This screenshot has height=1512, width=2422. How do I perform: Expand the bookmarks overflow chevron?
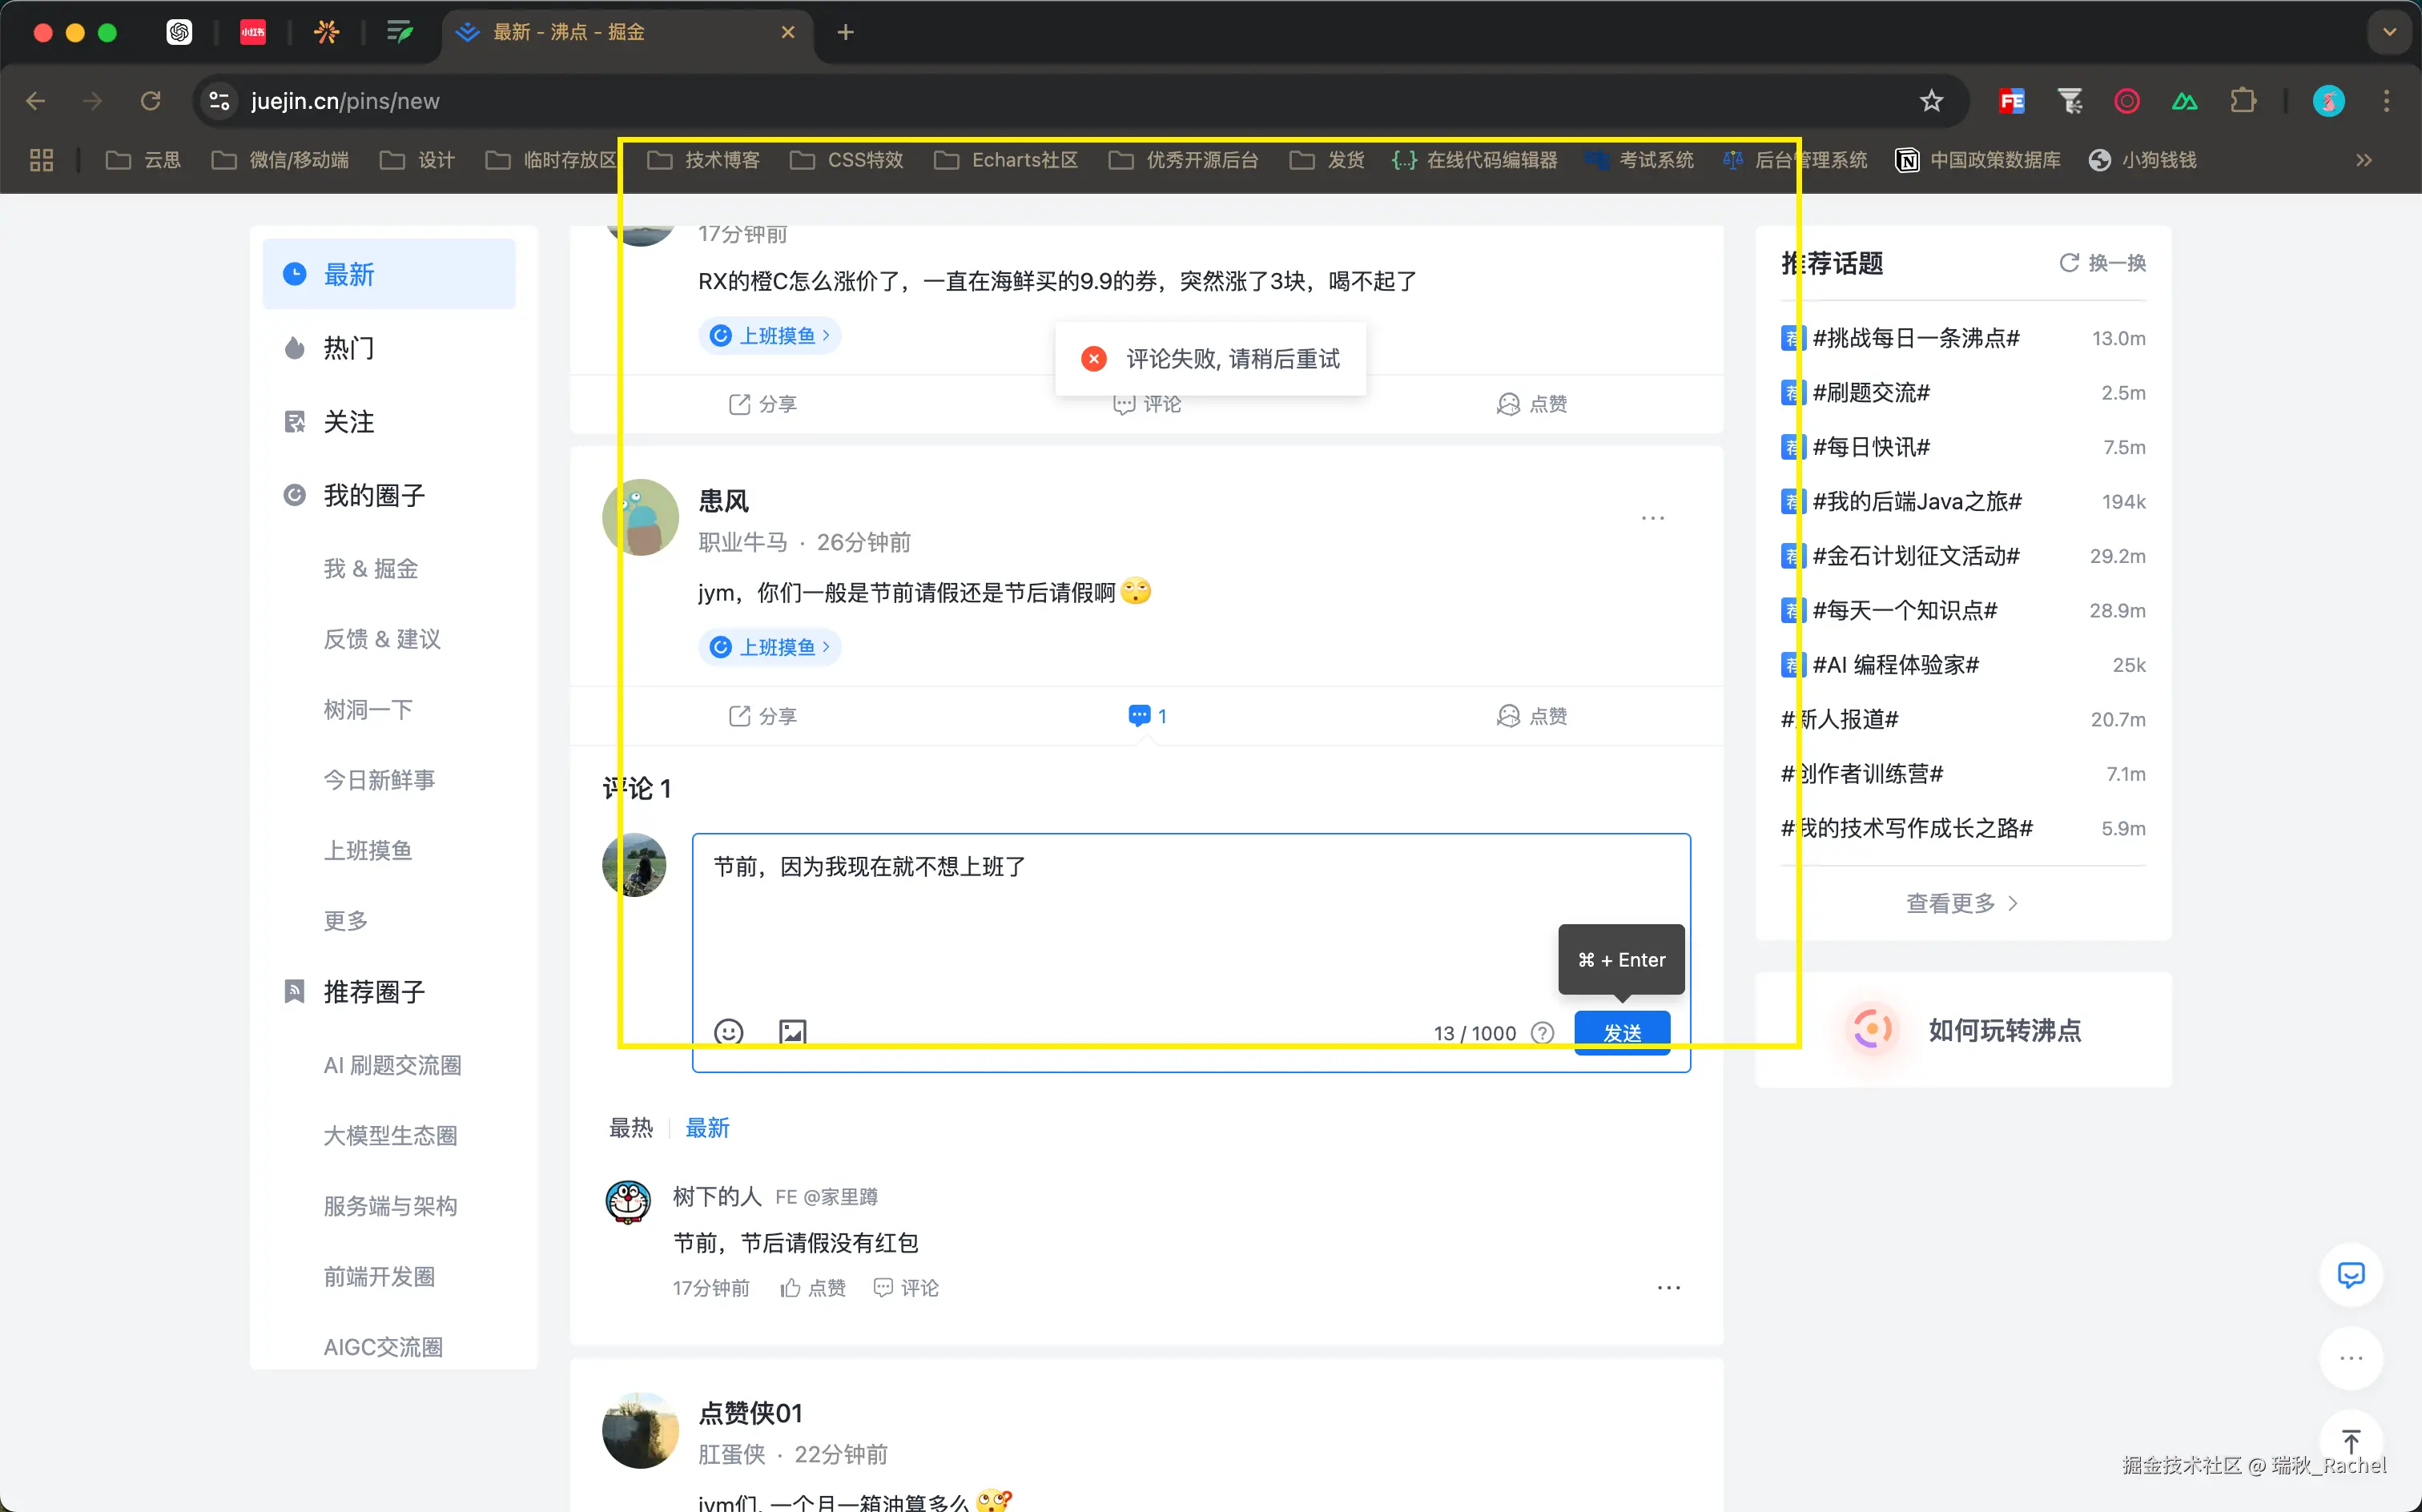pyautogui.click(x=2364, y=160)
